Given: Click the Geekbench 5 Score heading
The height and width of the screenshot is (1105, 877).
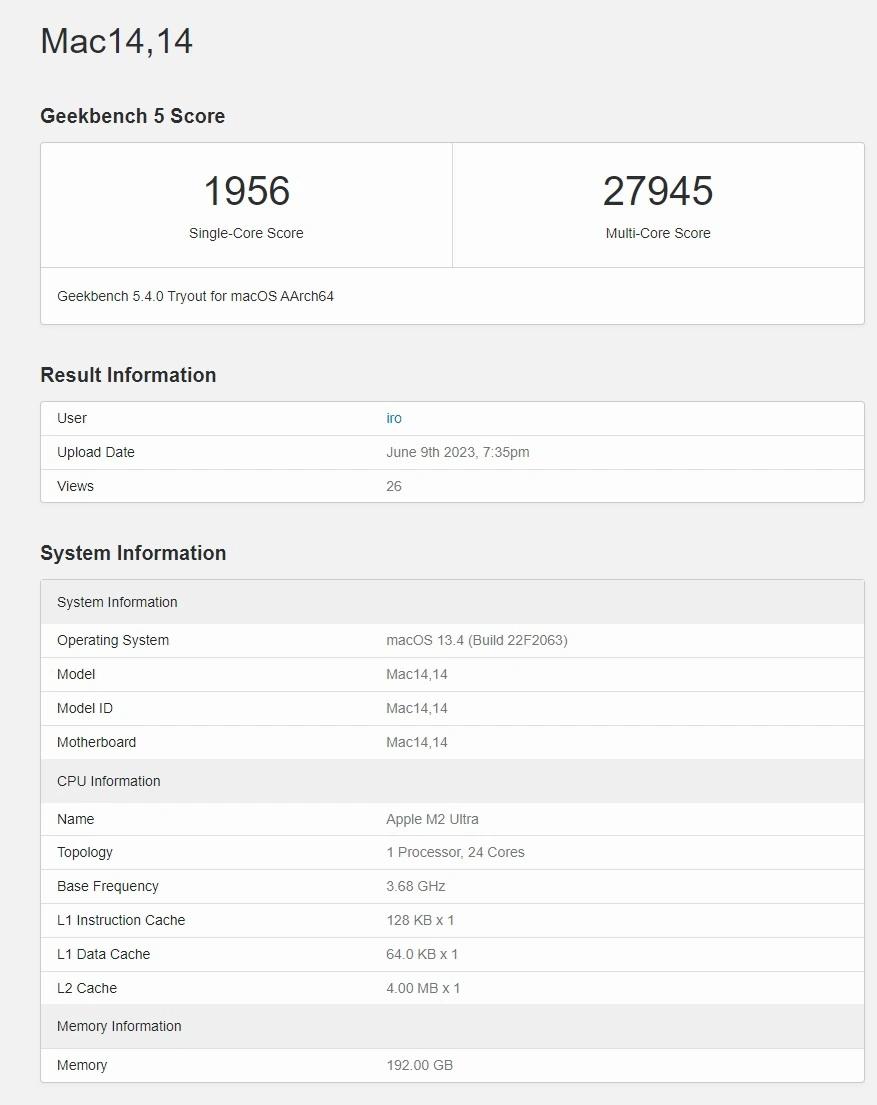Looking at the screenshot, I should 132,116.
